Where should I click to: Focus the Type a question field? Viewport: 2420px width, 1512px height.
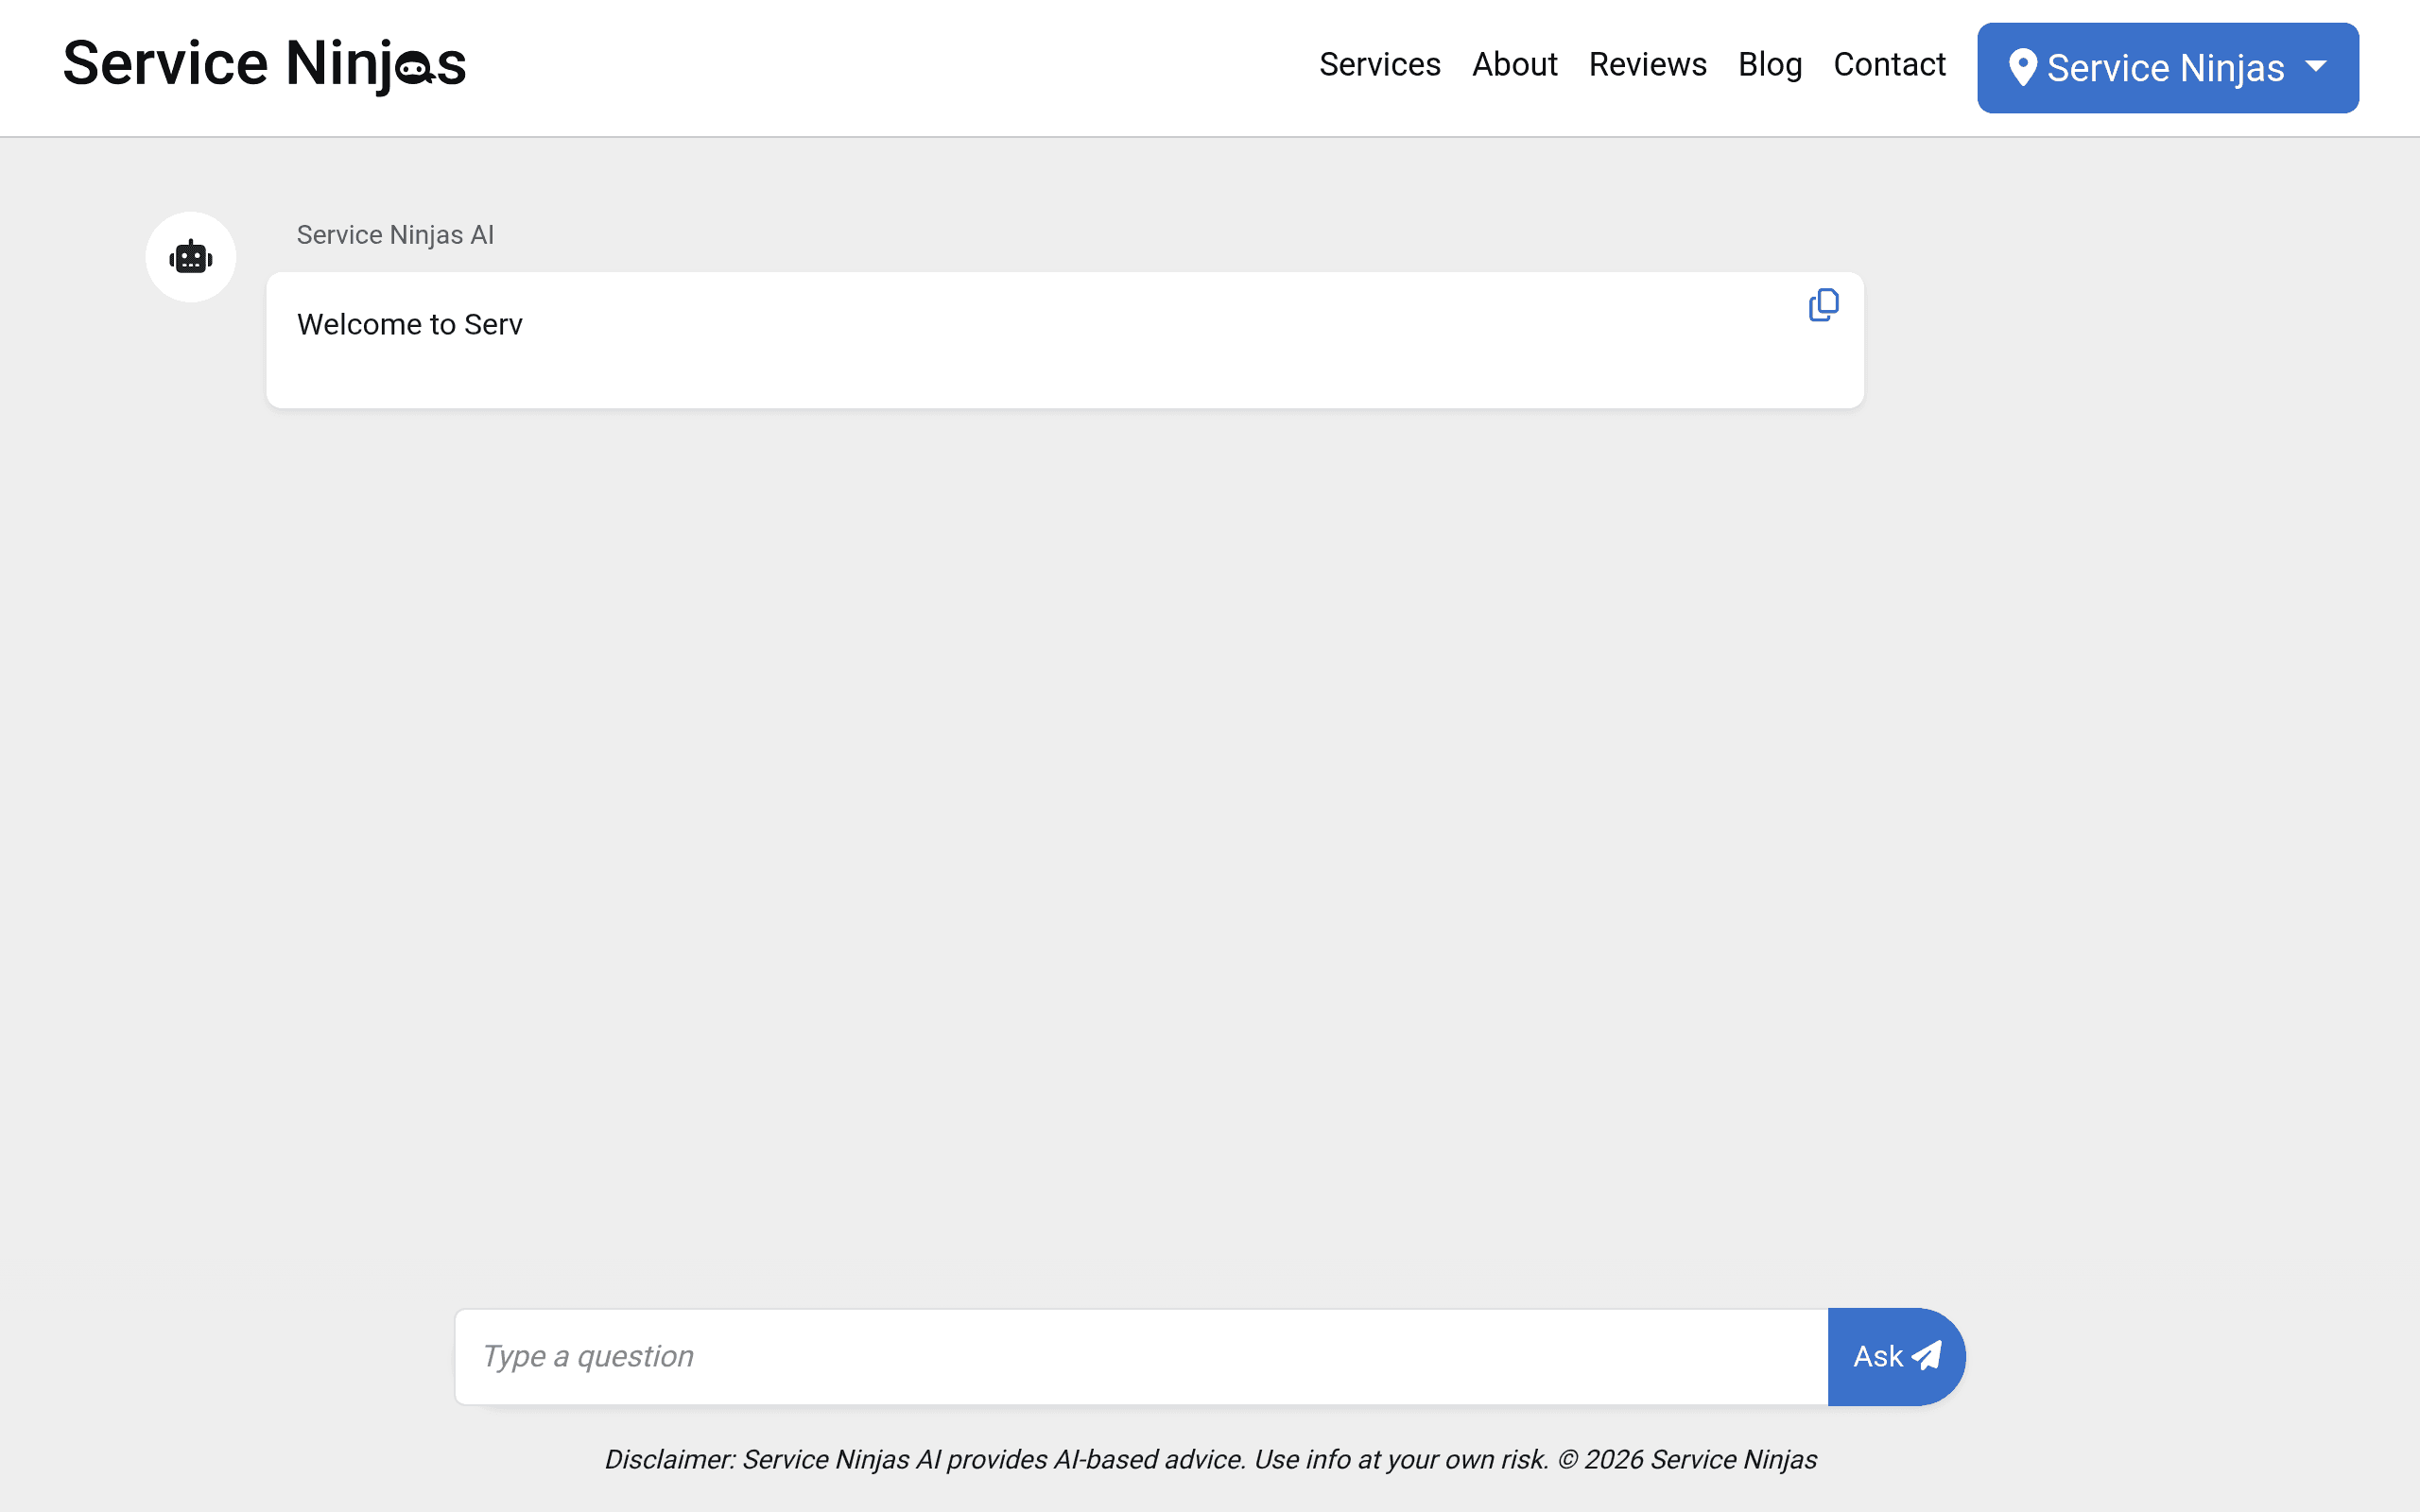pyautogui.click(x=1141, y=1357)
